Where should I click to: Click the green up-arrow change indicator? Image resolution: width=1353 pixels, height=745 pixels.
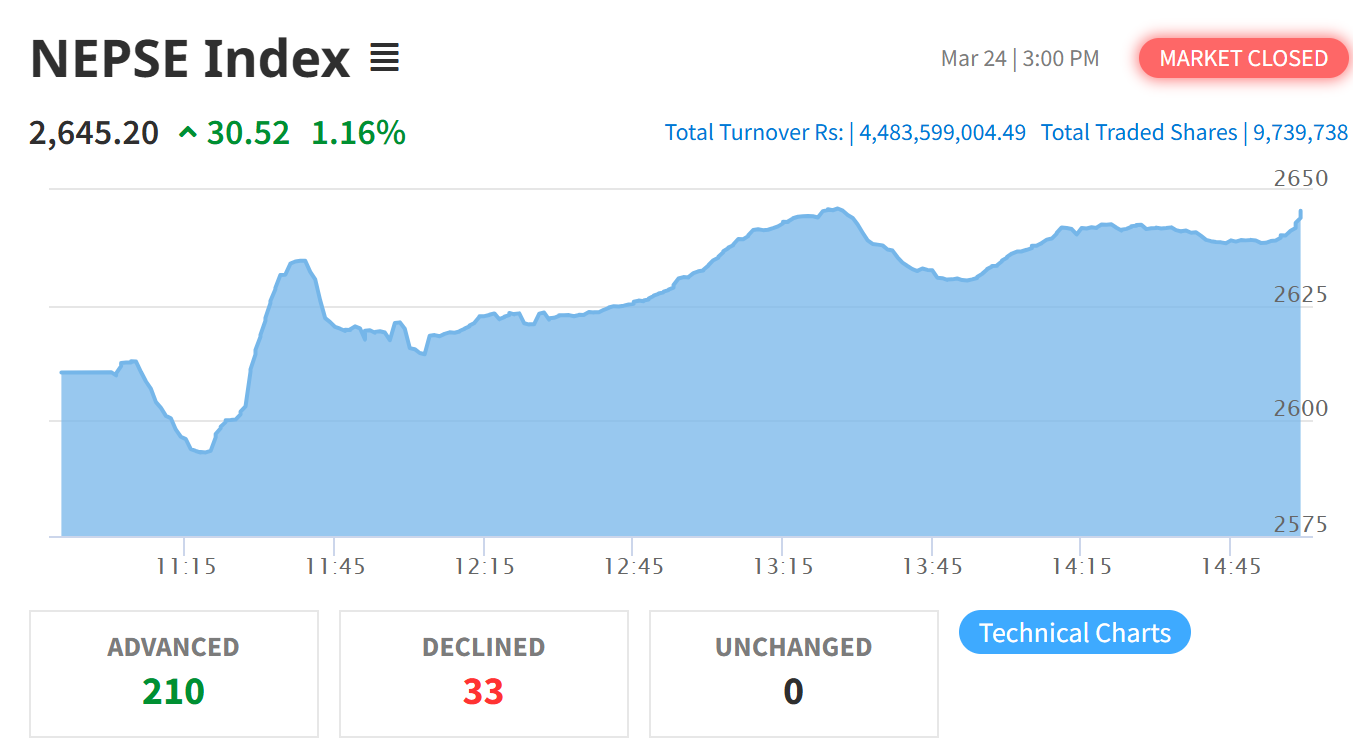187,132
